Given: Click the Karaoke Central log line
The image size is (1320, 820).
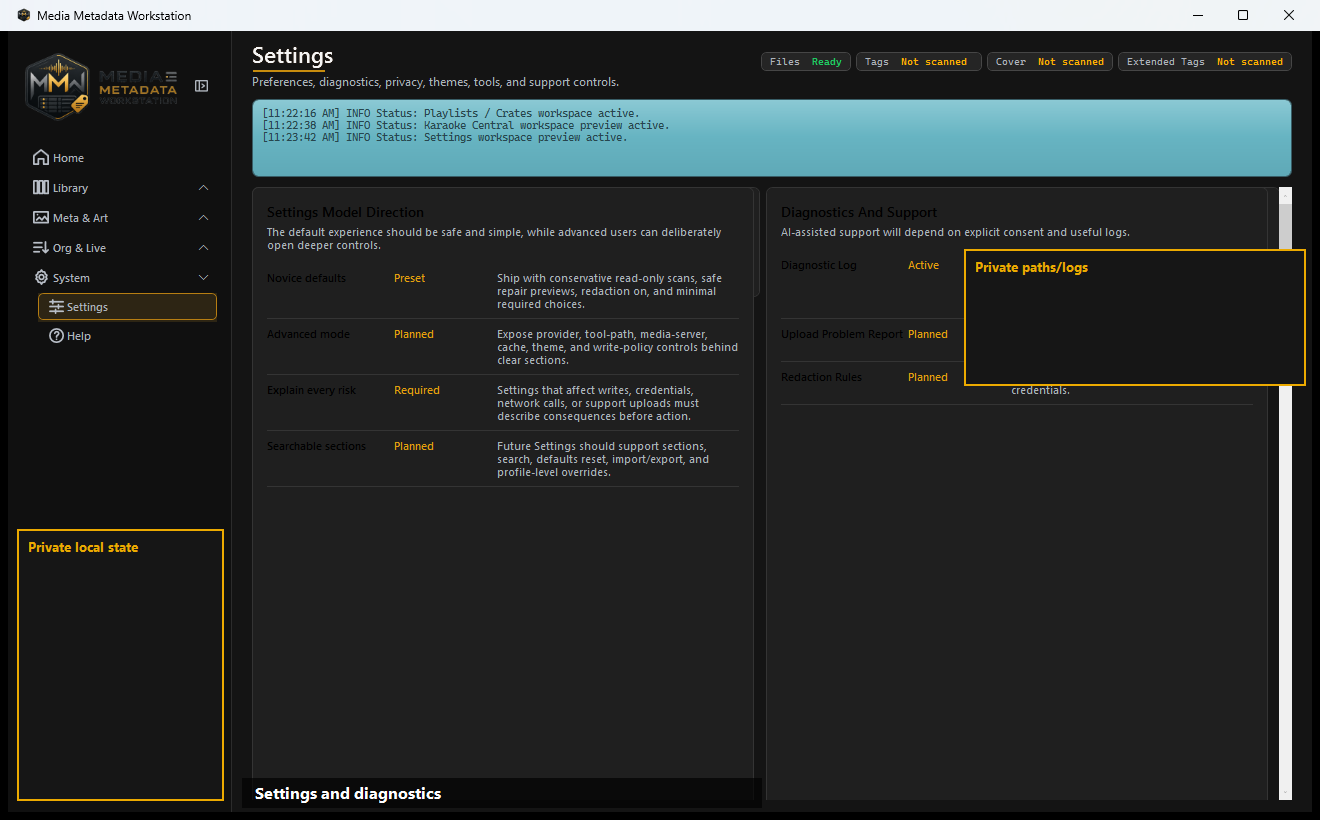Looking at the screenshot, I should click(x=466, y=126).
